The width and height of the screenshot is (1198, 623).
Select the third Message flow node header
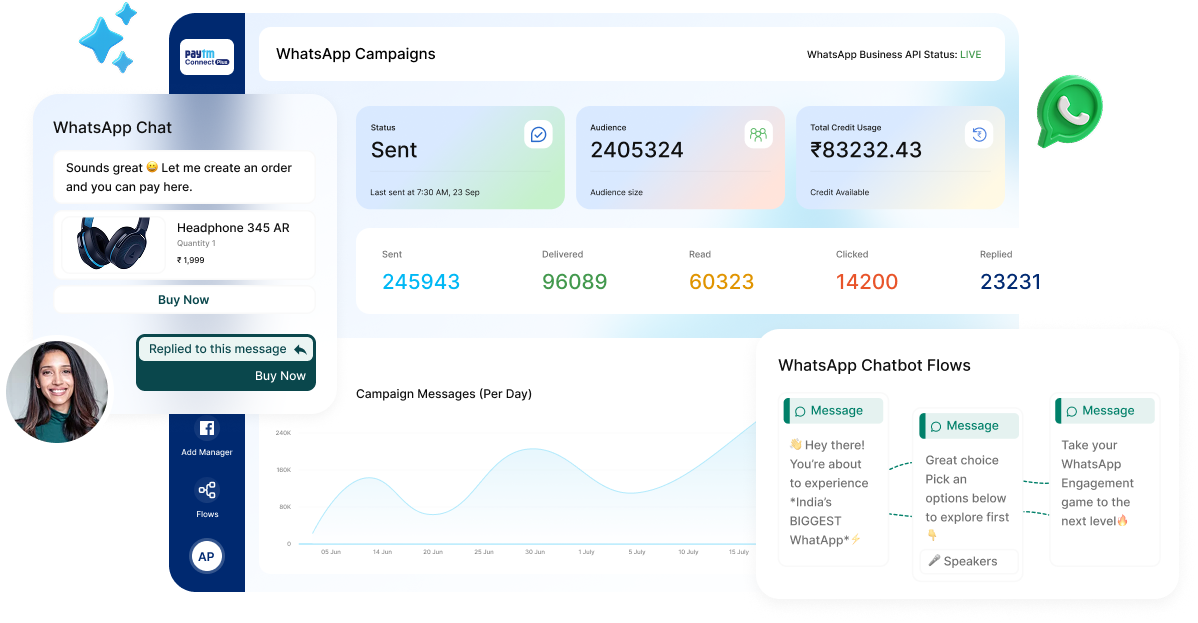(1105, 410)
